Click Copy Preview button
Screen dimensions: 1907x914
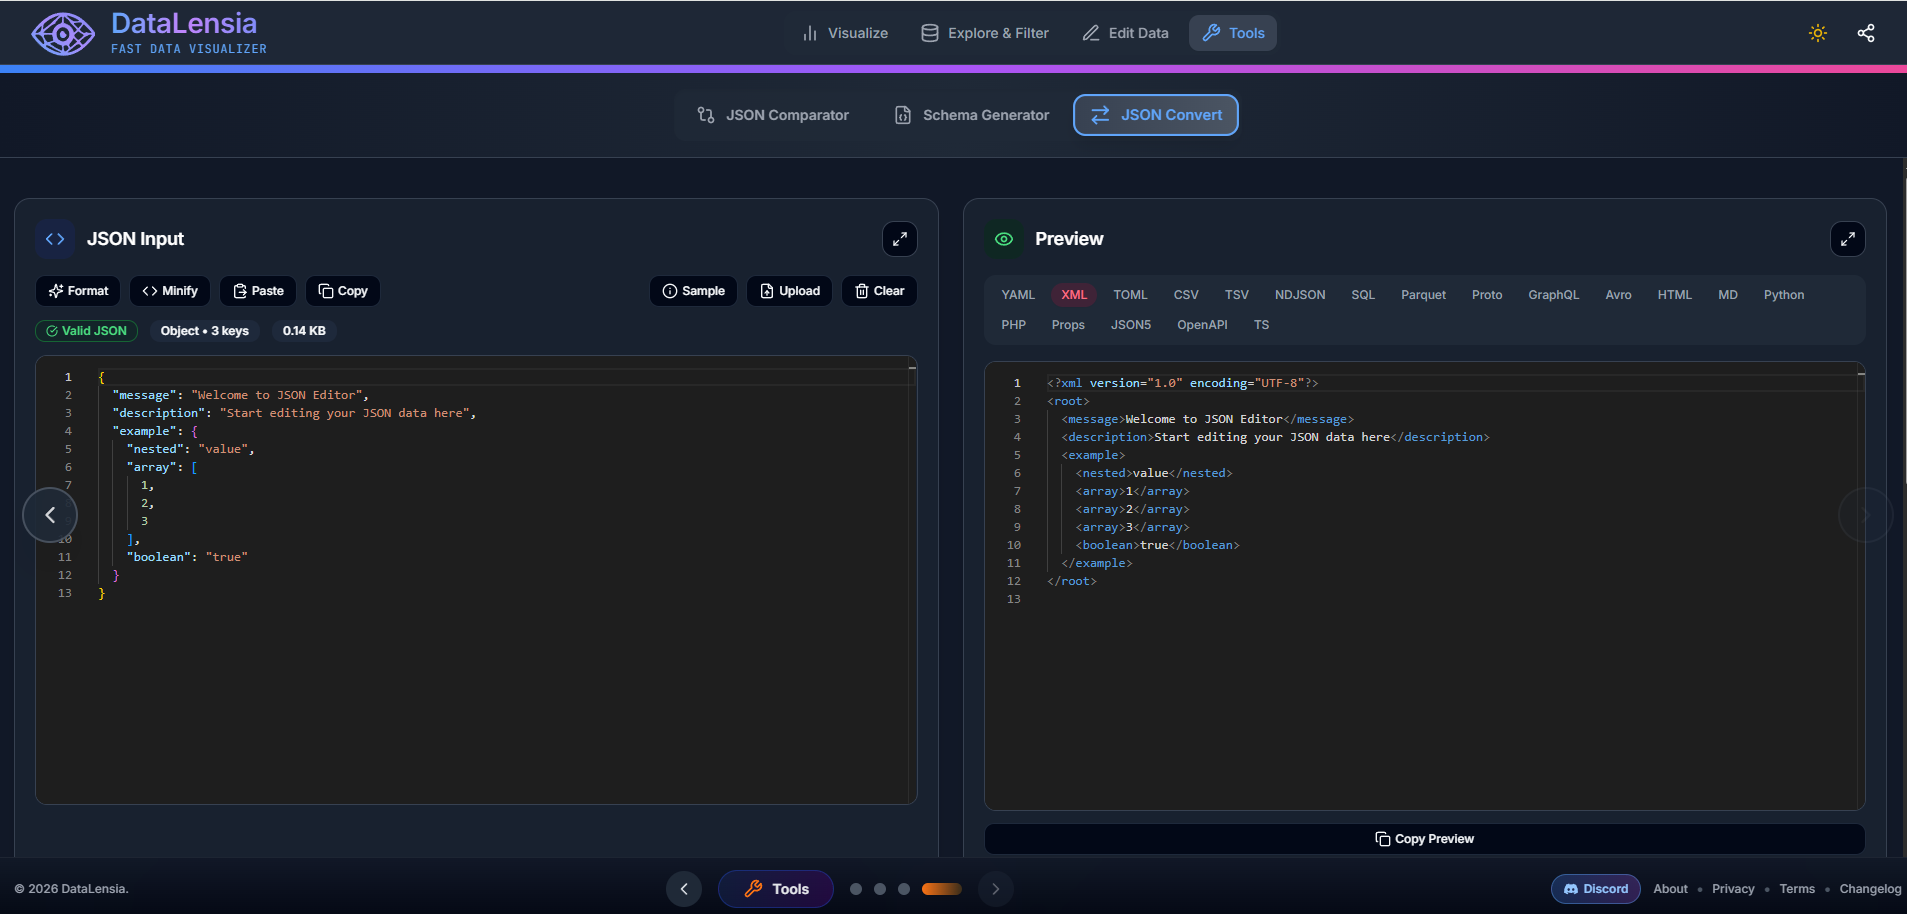1424,839
